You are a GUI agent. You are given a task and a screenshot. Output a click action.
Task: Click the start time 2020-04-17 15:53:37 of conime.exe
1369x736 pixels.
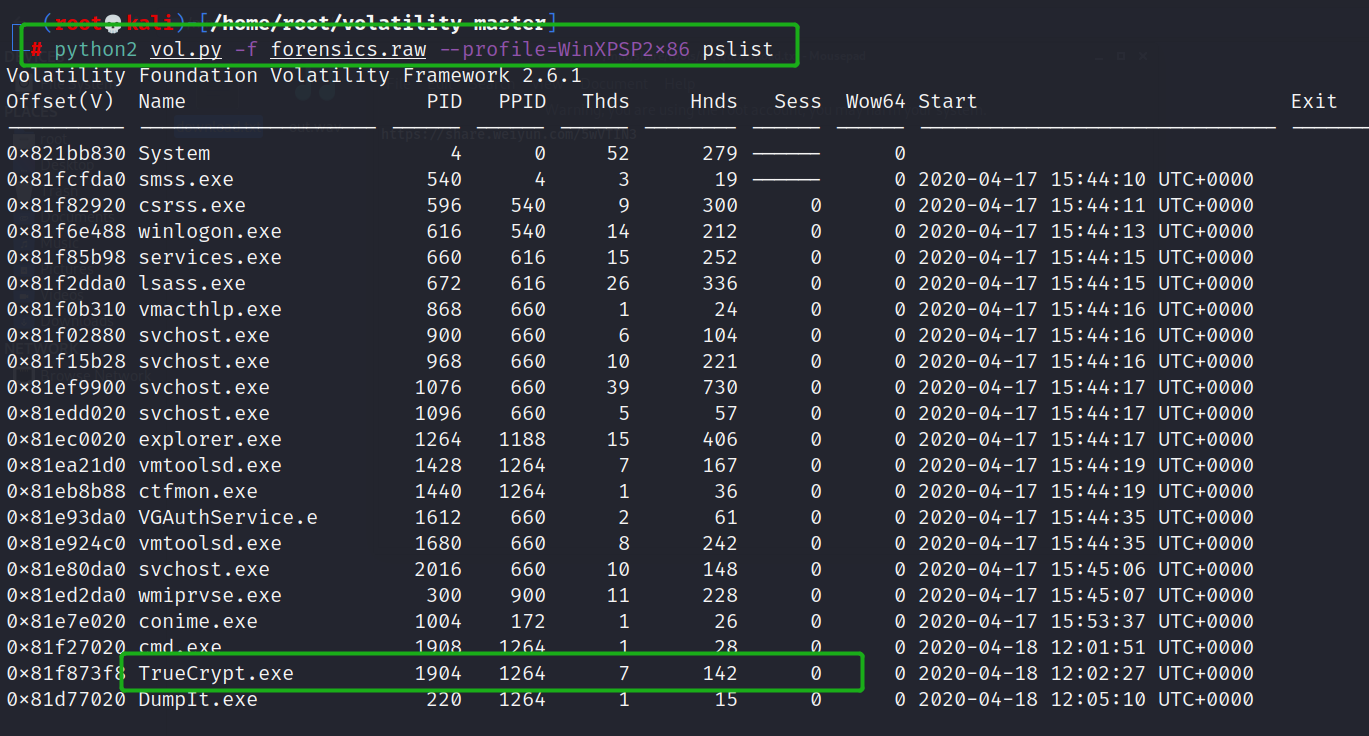[x=1086, y=622]
